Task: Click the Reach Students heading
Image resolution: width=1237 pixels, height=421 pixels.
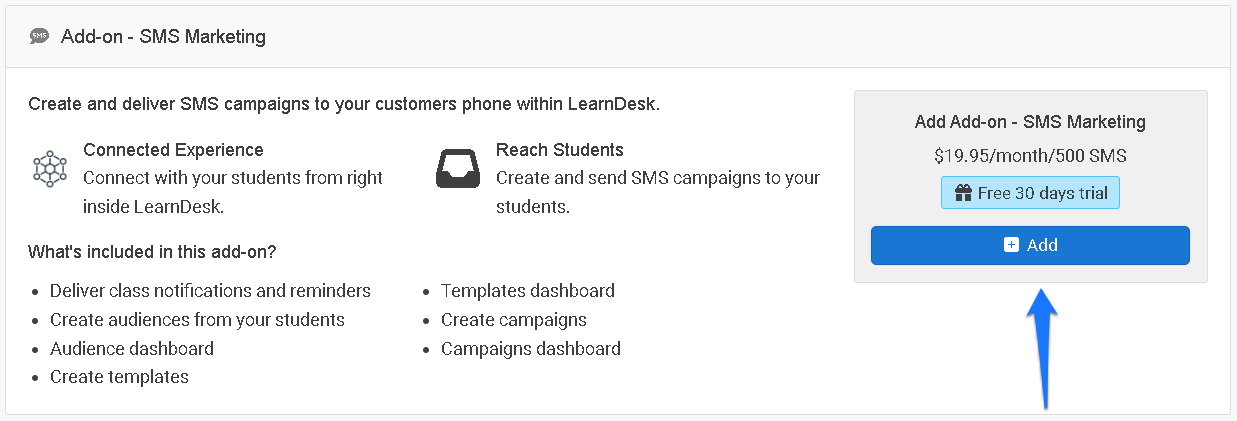Action: [559, 150]
